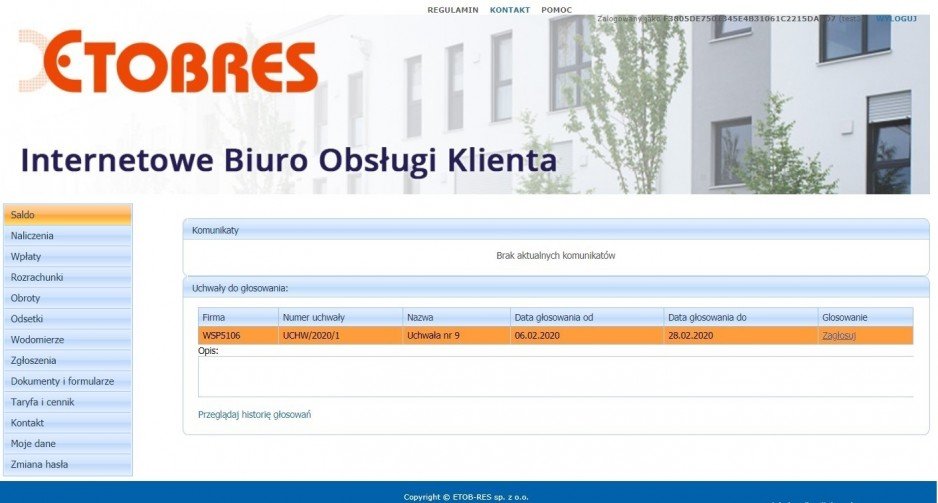Click the Firma column header
Screen dimensions: 938x503
click(238, 317)
